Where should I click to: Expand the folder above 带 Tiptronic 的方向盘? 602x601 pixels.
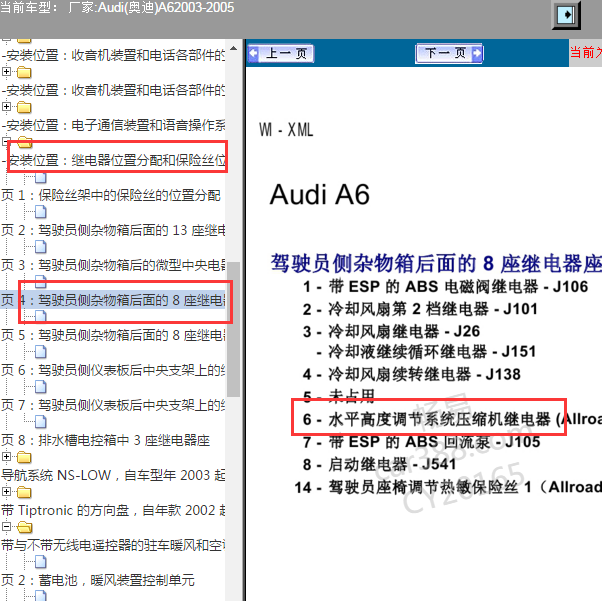[x=6, y=491]
